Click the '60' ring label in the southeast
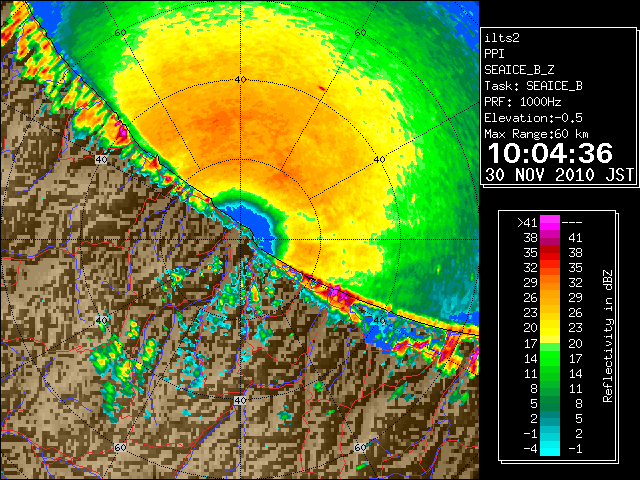640x480 pixels. coord(360,448)
